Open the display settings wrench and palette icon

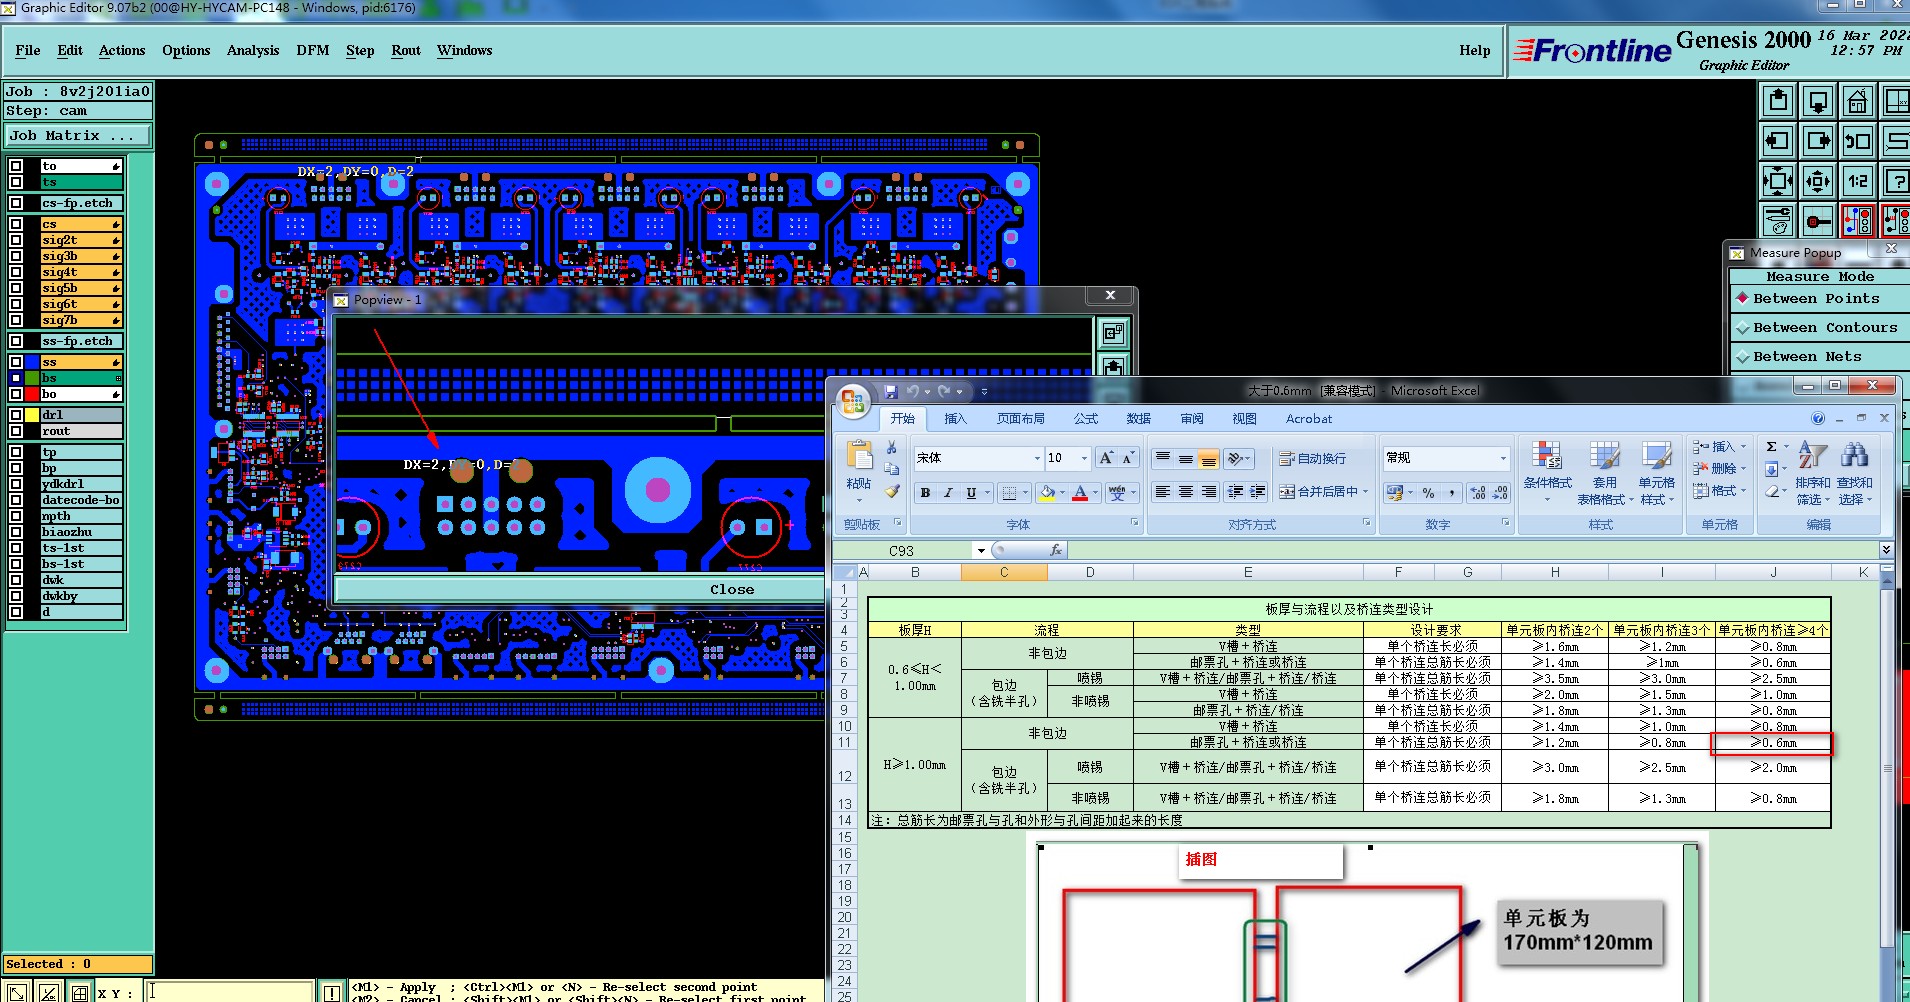pyautogui.click(x=1778, y=221)
